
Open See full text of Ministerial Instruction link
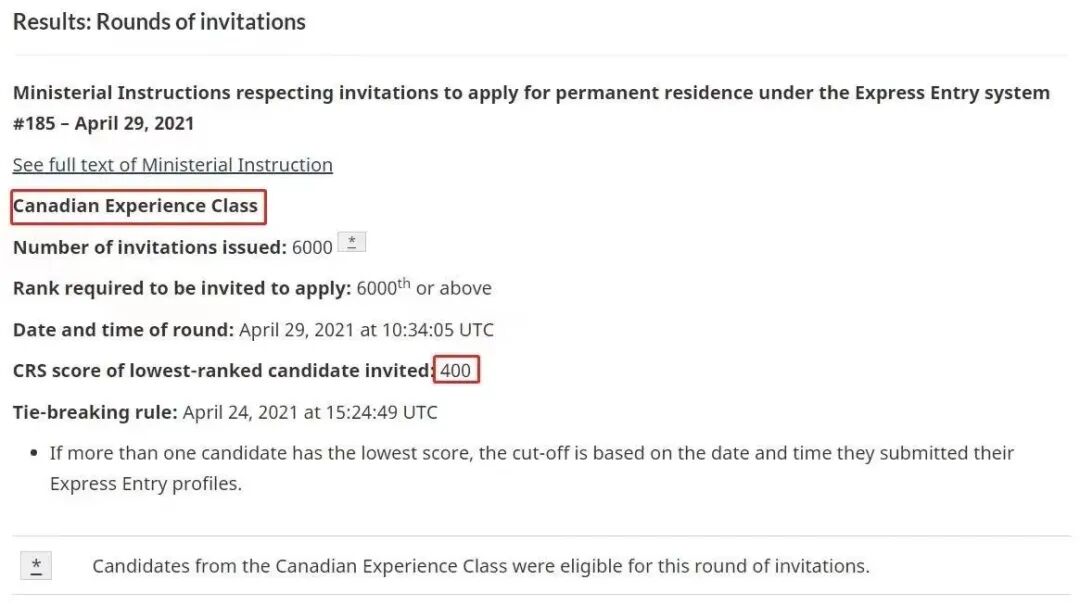(x=172, y=165)
